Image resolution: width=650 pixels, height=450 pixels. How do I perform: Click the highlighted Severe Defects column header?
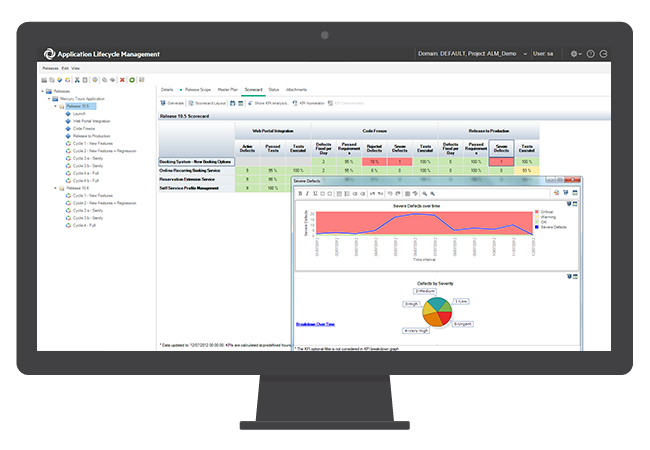click(501, 148)
